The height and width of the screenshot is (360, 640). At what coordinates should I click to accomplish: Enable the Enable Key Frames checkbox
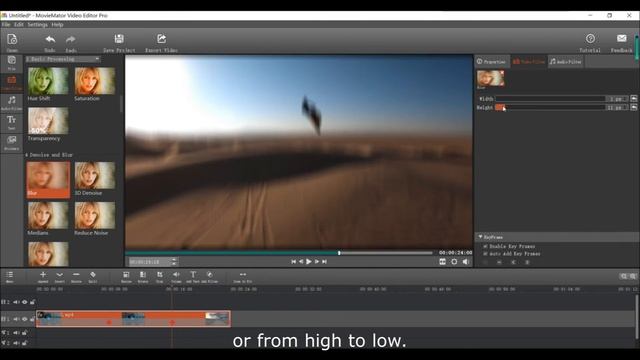[x=485, y=247]
